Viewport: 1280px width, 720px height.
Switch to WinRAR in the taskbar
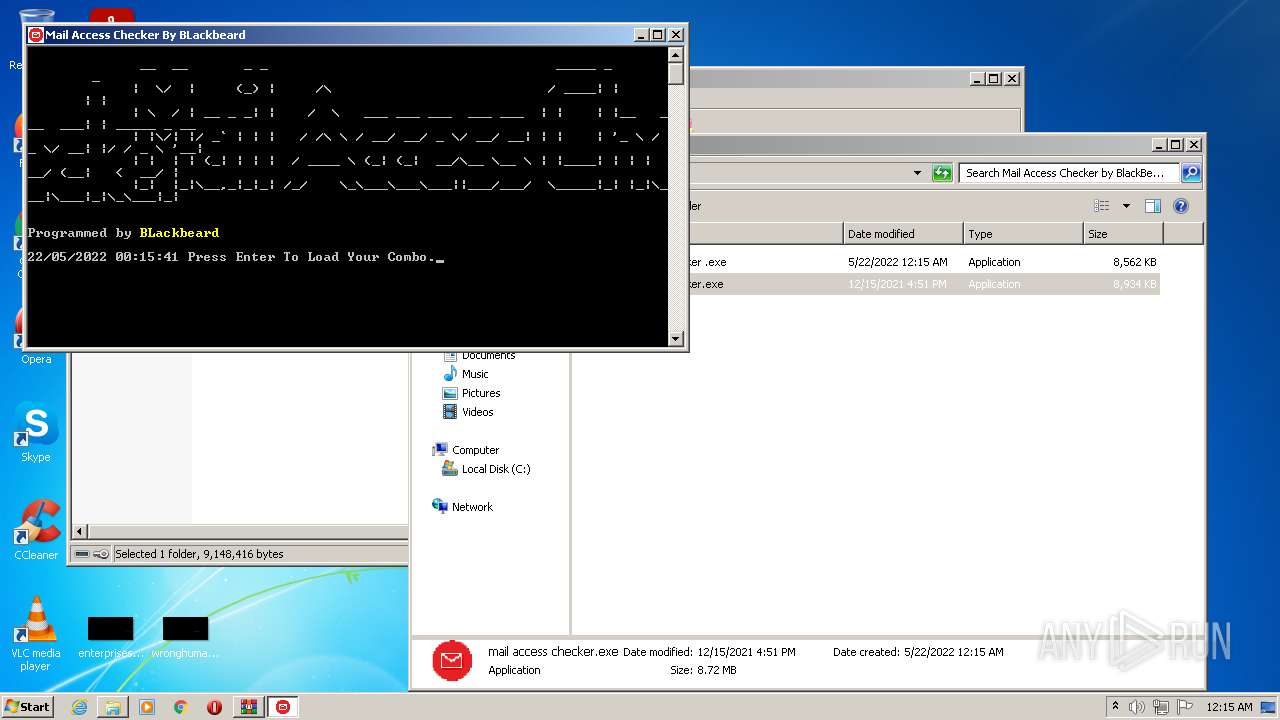tap(249, 707)
